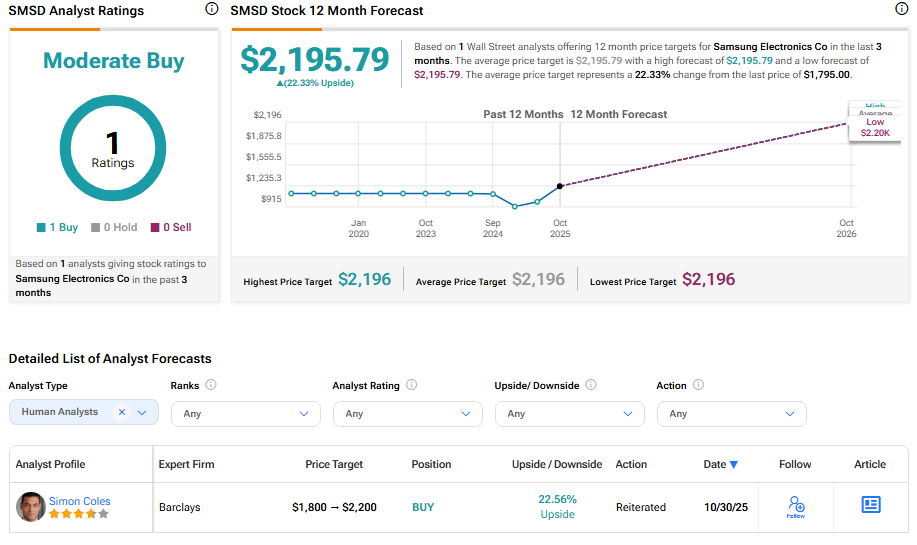Click the Action info icon

coord(698,385)
